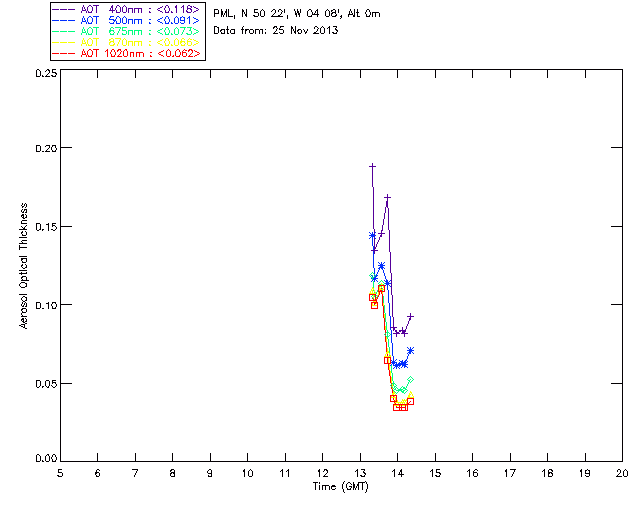
Task: Click the last green diamond marker near 0.05
Action: point(411,380)
